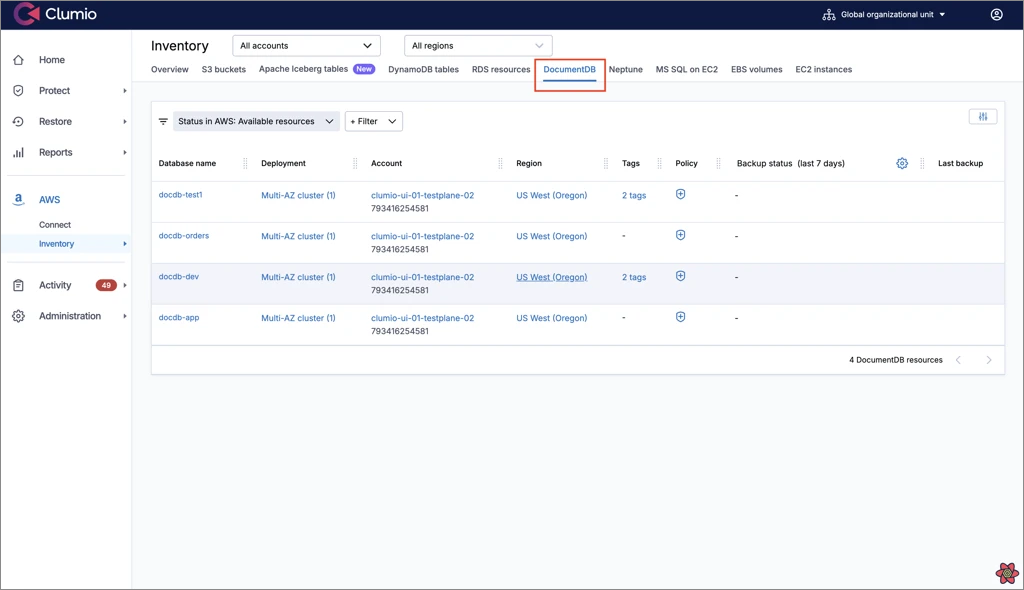The height and width of the screenshot is (590, 1024).
Task: Click the add-policy shield icon for docdb-app
Action: point(680,317)
